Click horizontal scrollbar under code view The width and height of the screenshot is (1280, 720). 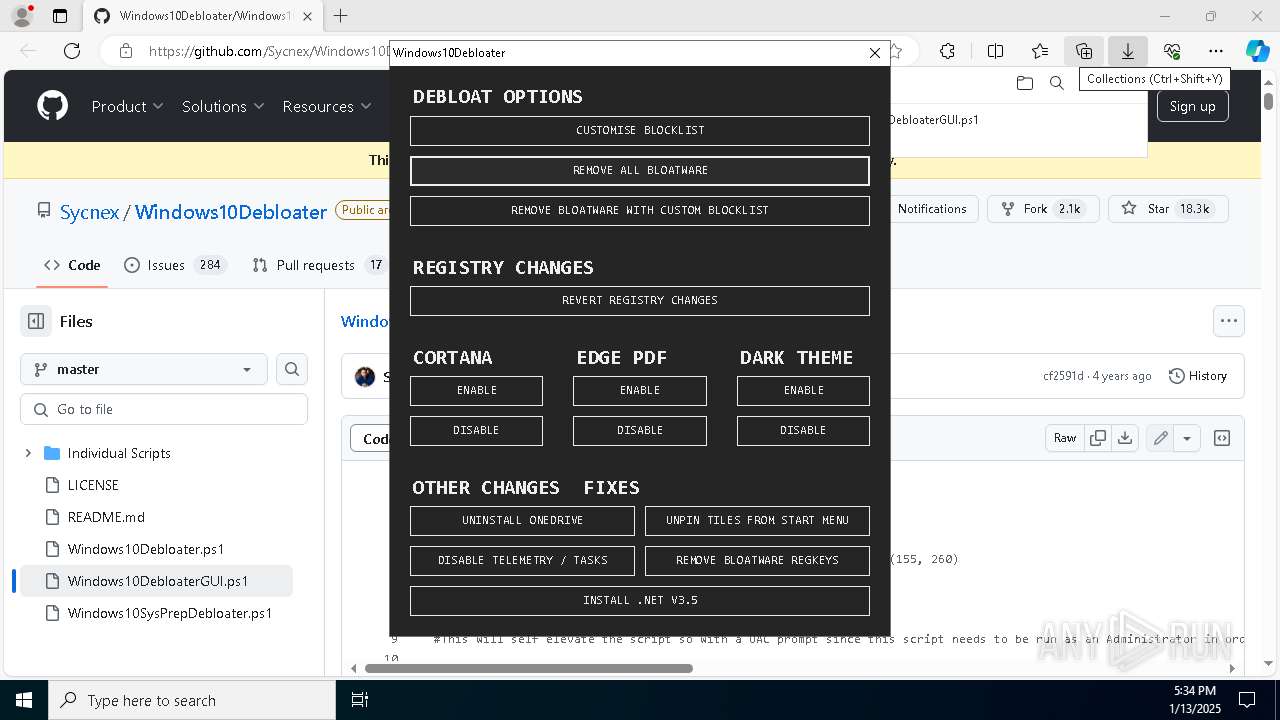529,668
